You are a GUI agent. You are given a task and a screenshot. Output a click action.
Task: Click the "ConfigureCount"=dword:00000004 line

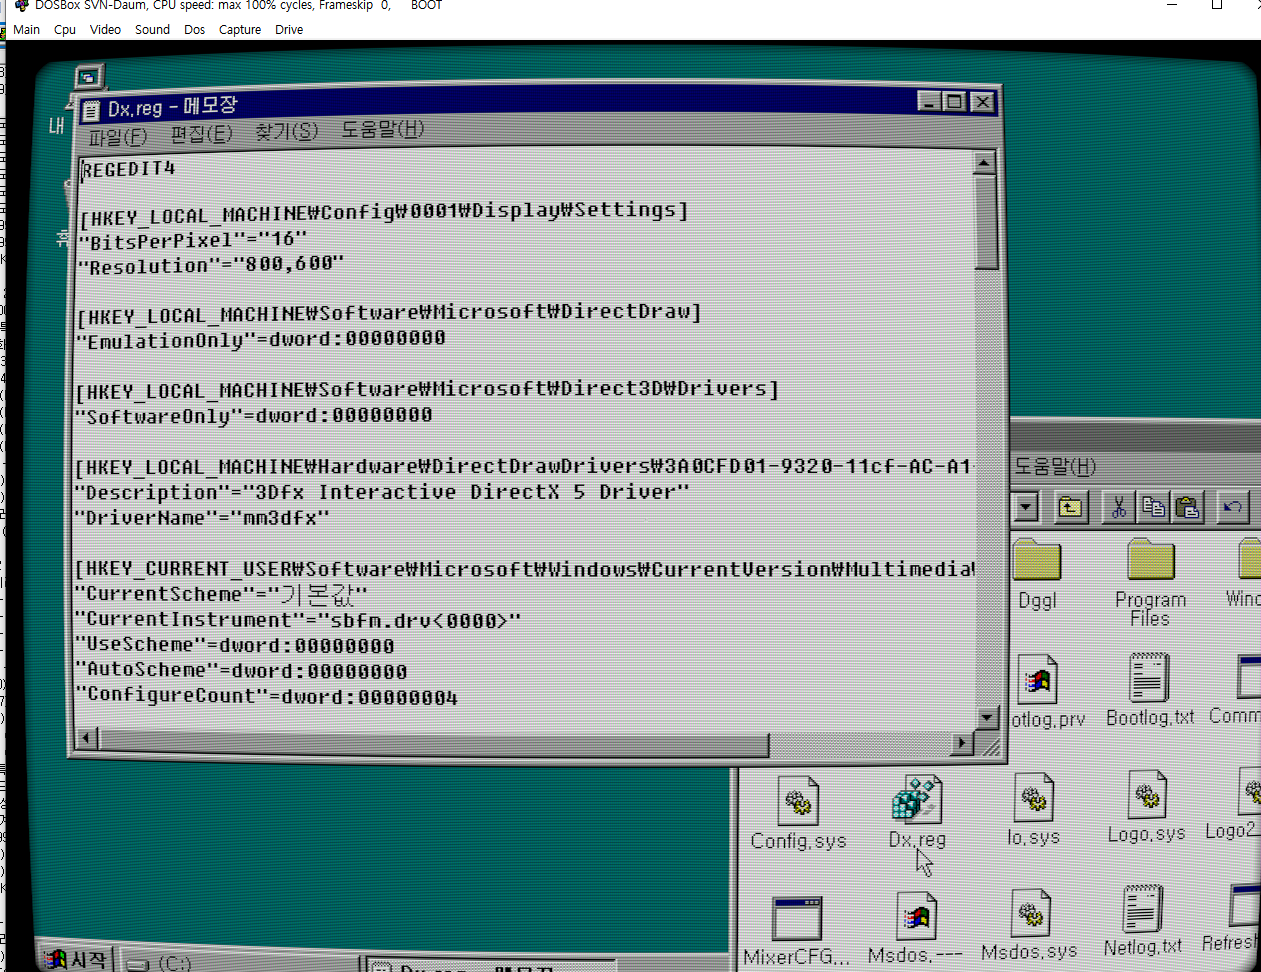pos(267,696)
